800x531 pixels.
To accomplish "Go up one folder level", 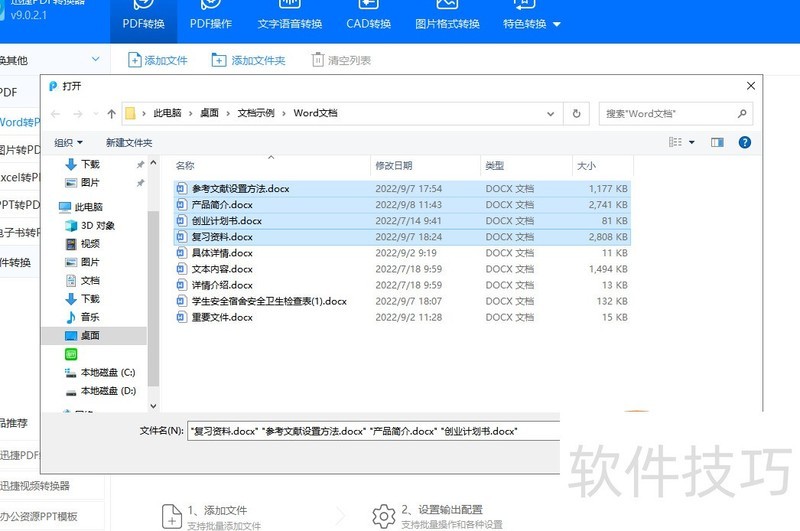I will click(111, 114).
